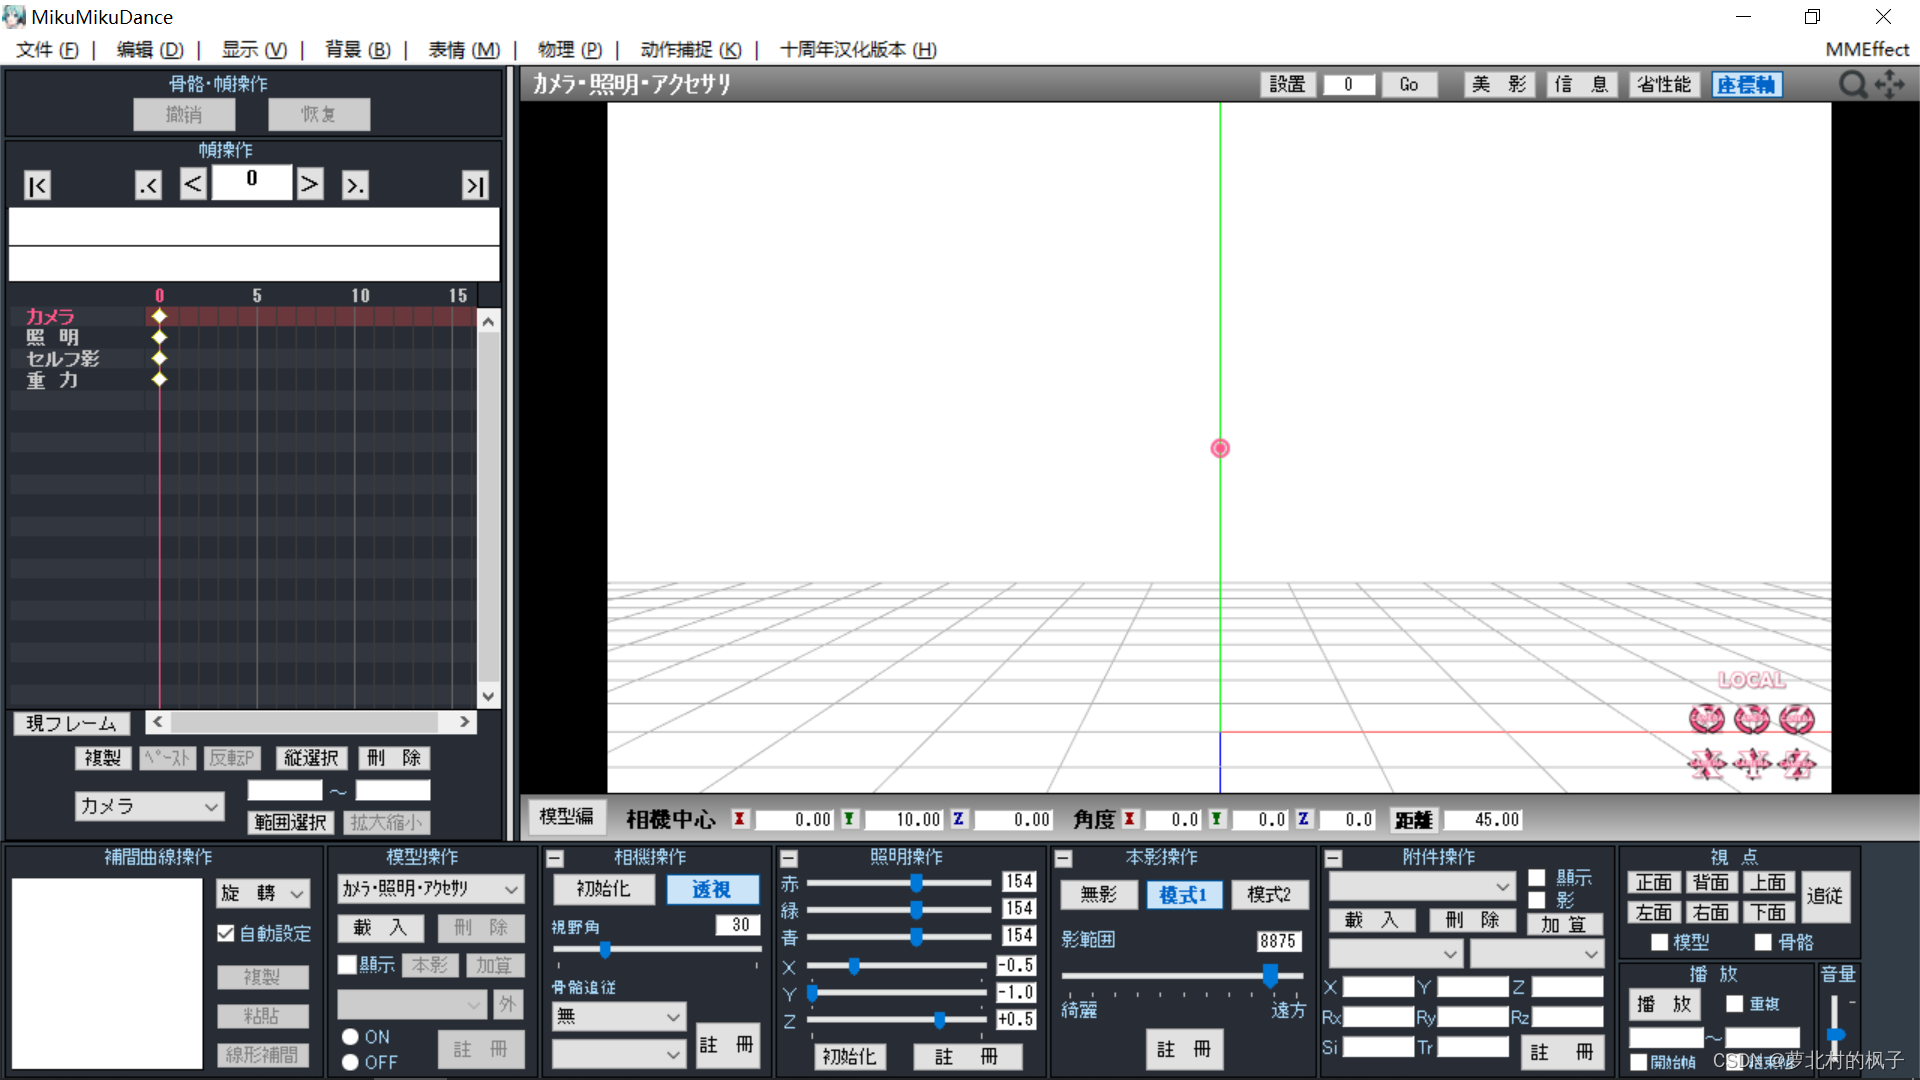1920x1080 pixels.
Task: Click the 播放 play button
Action: pos(1665,1004)
